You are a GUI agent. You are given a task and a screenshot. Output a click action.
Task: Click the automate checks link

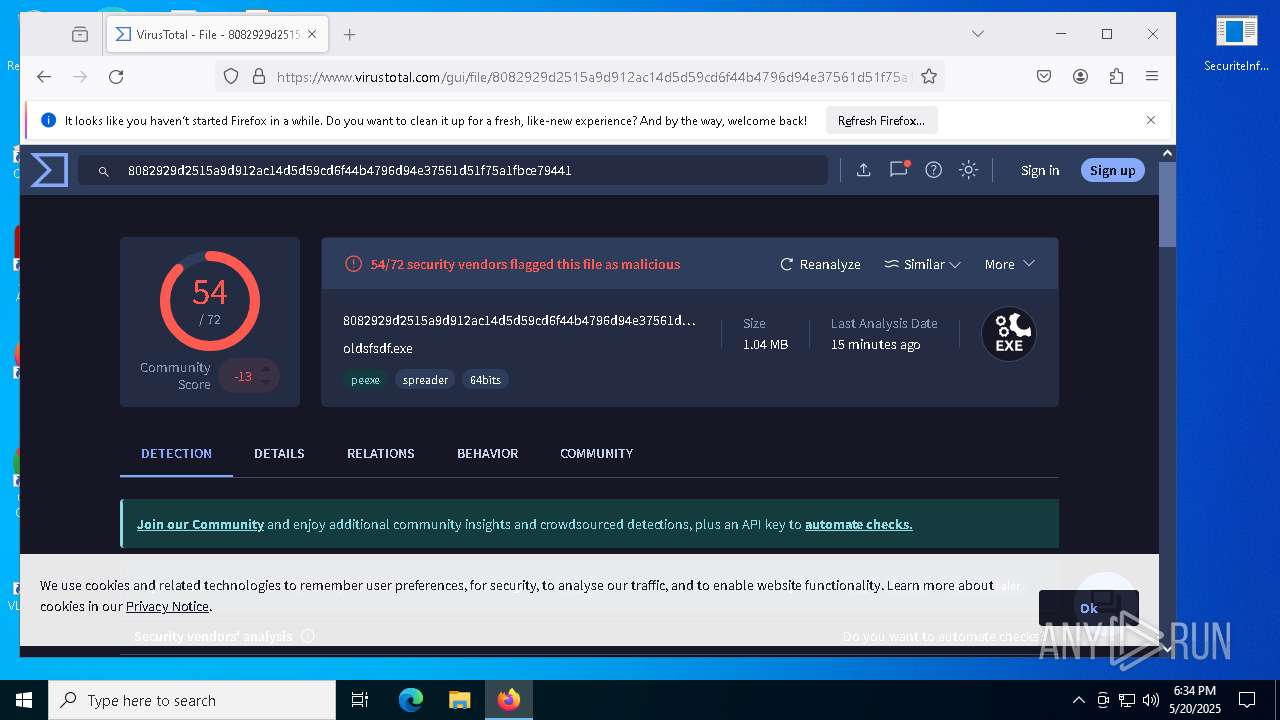[x=858, y=524]
